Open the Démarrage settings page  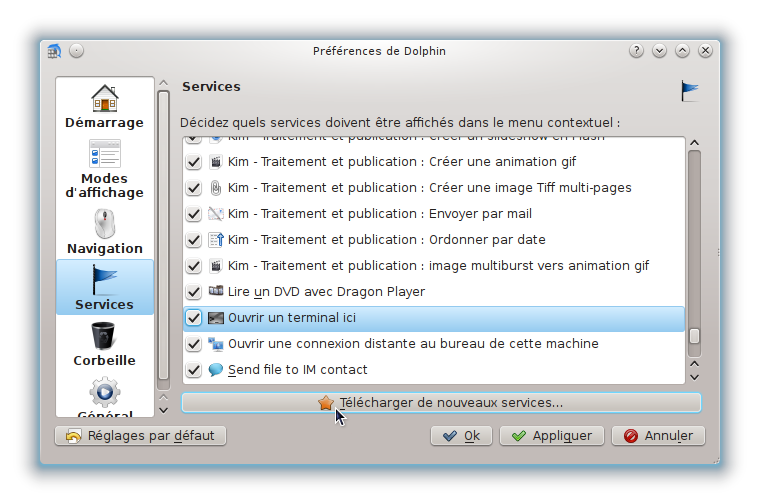tap(105, 106)
